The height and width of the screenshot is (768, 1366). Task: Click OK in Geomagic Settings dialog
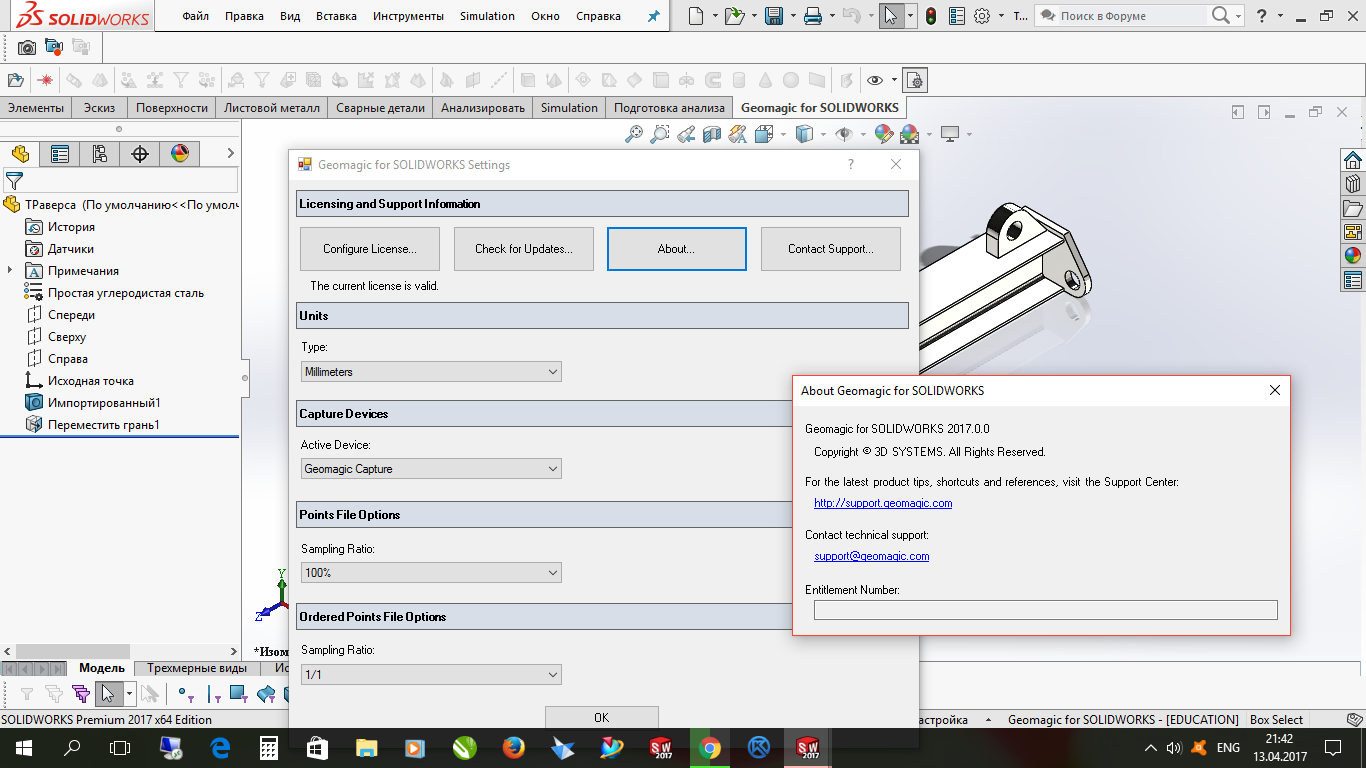pyautogui.click(x=602, y=718)
